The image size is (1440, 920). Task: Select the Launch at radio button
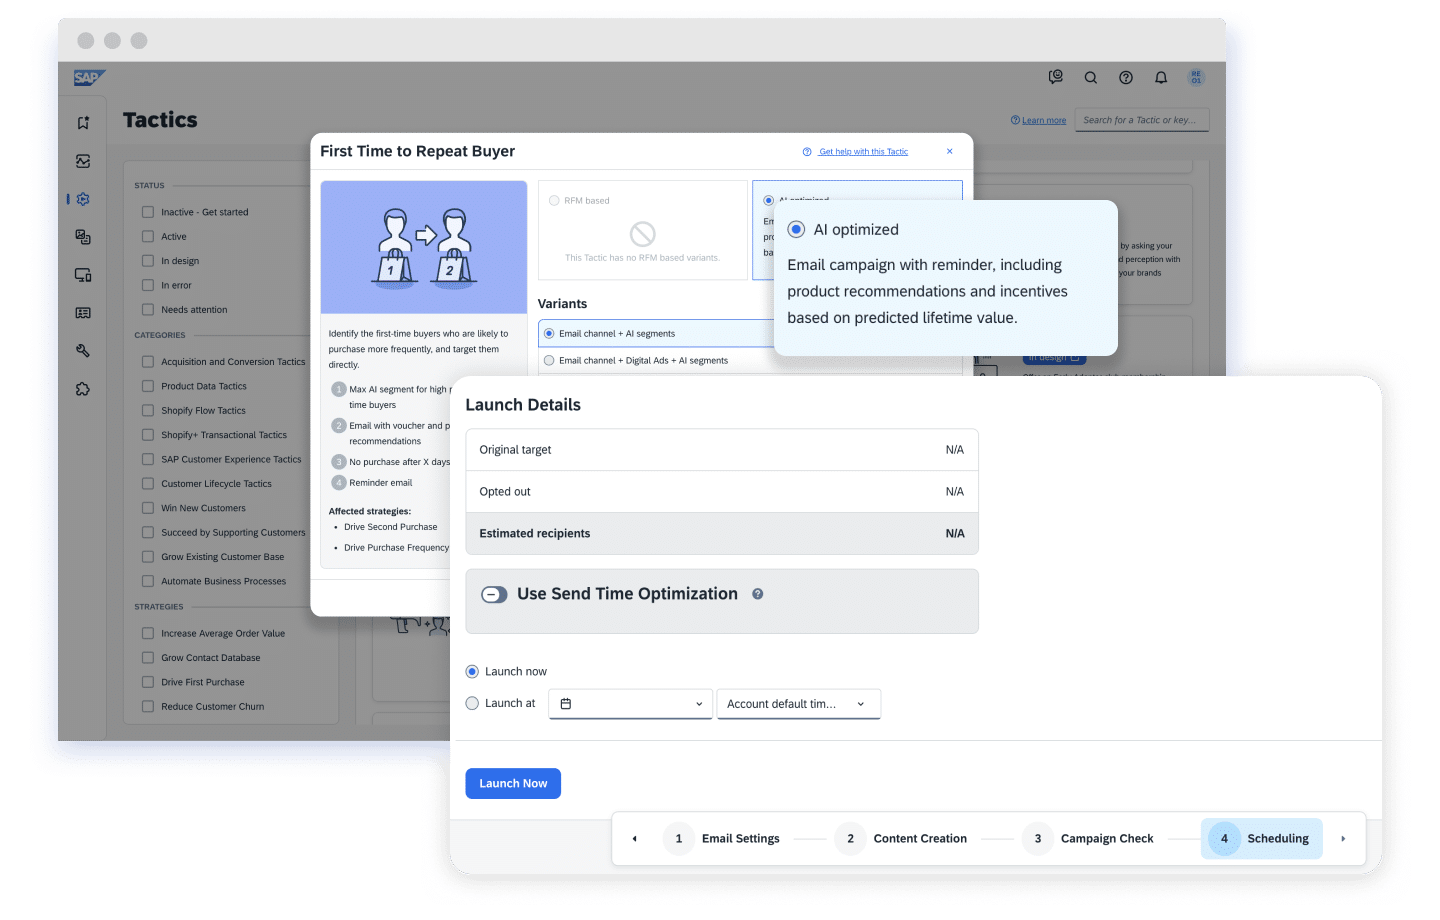[x=472, y=704]
